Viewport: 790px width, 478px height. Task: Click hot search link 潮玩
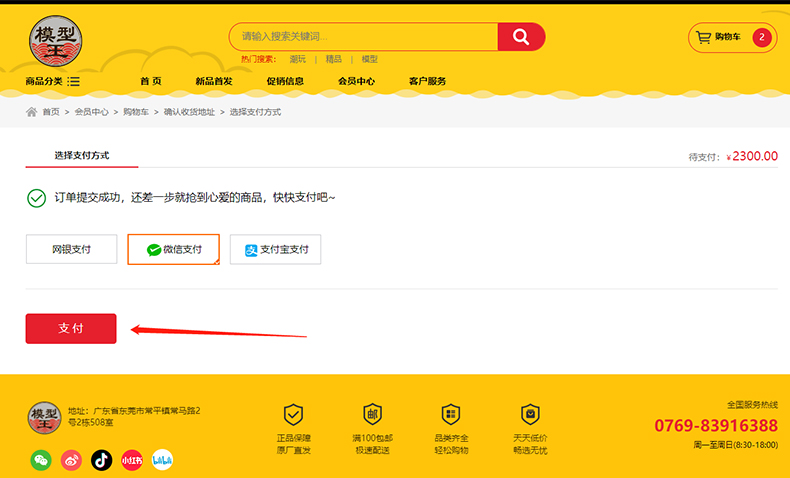[298, 59]
